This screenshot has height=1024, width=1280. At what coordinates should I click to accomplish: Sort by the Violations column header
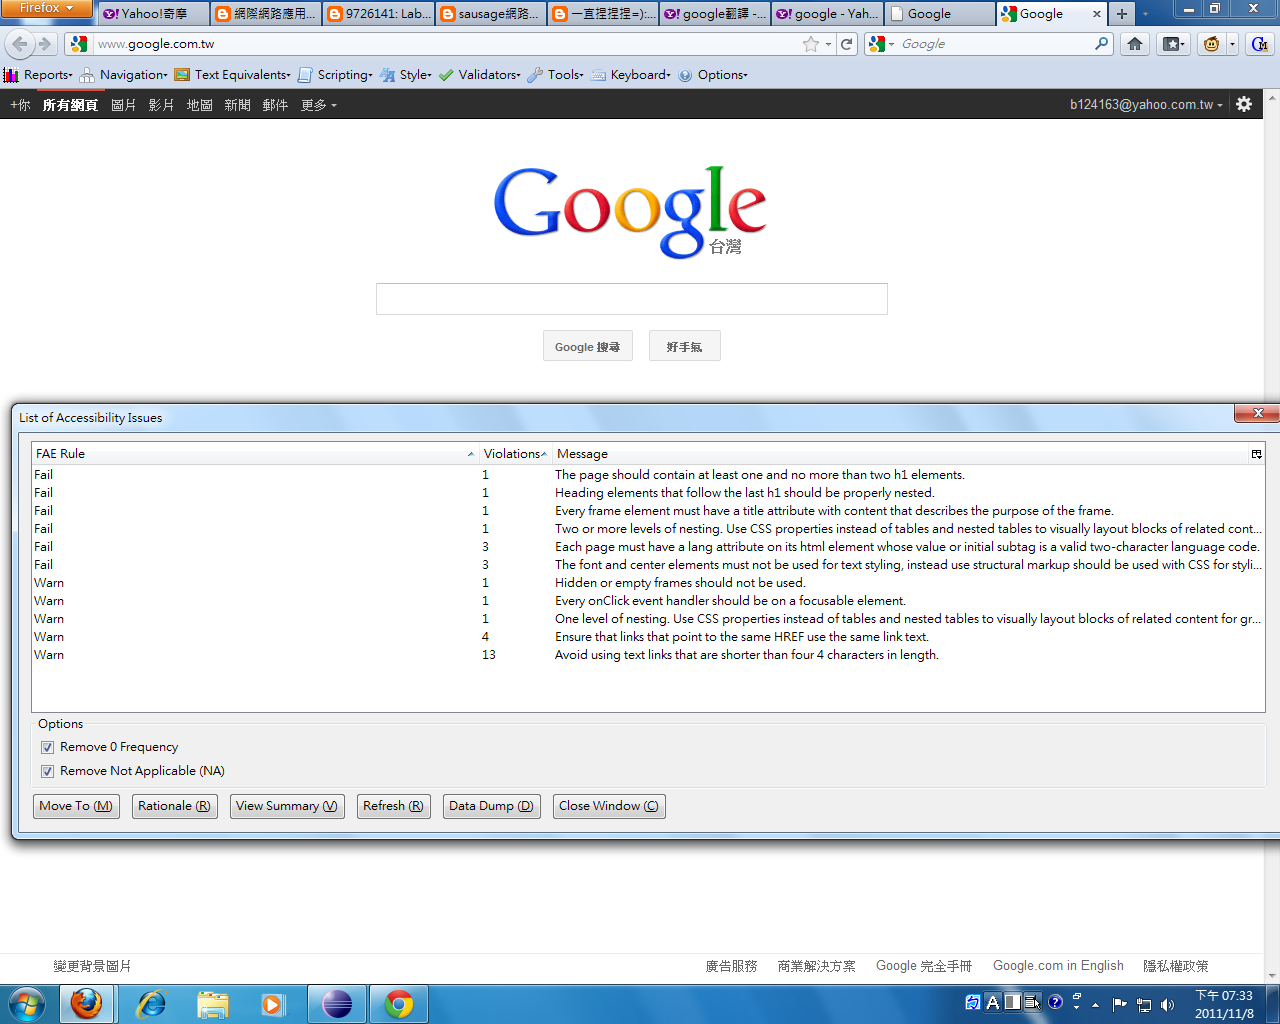point(514,454)
